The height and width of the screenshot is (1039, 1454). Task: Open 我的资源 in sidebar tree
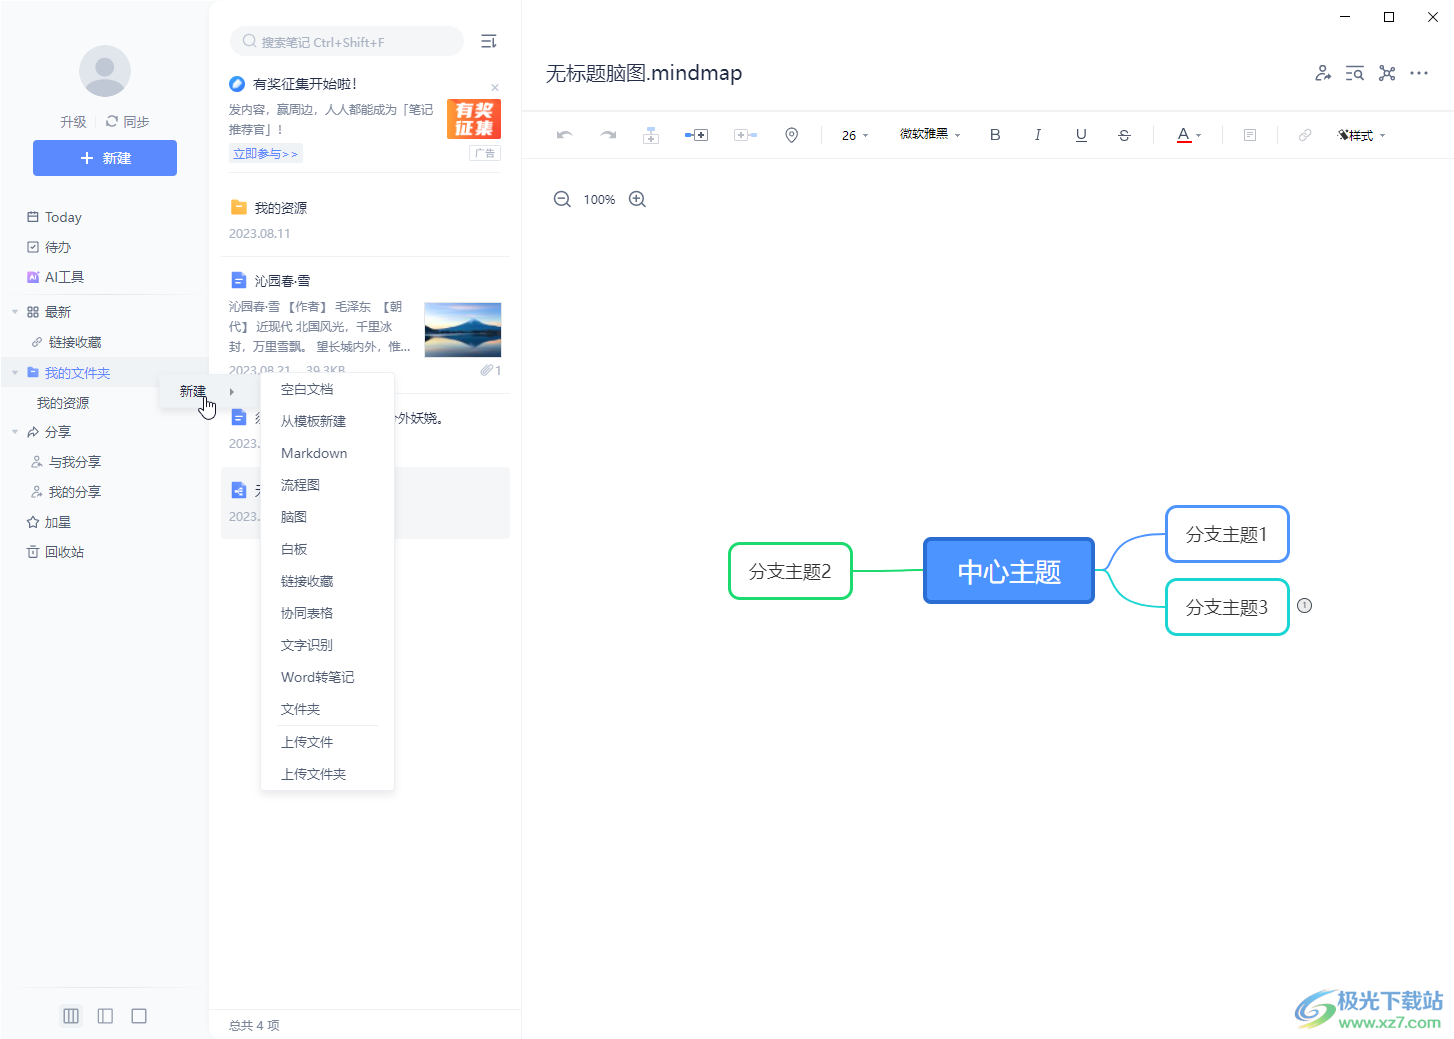click(63, 403)
